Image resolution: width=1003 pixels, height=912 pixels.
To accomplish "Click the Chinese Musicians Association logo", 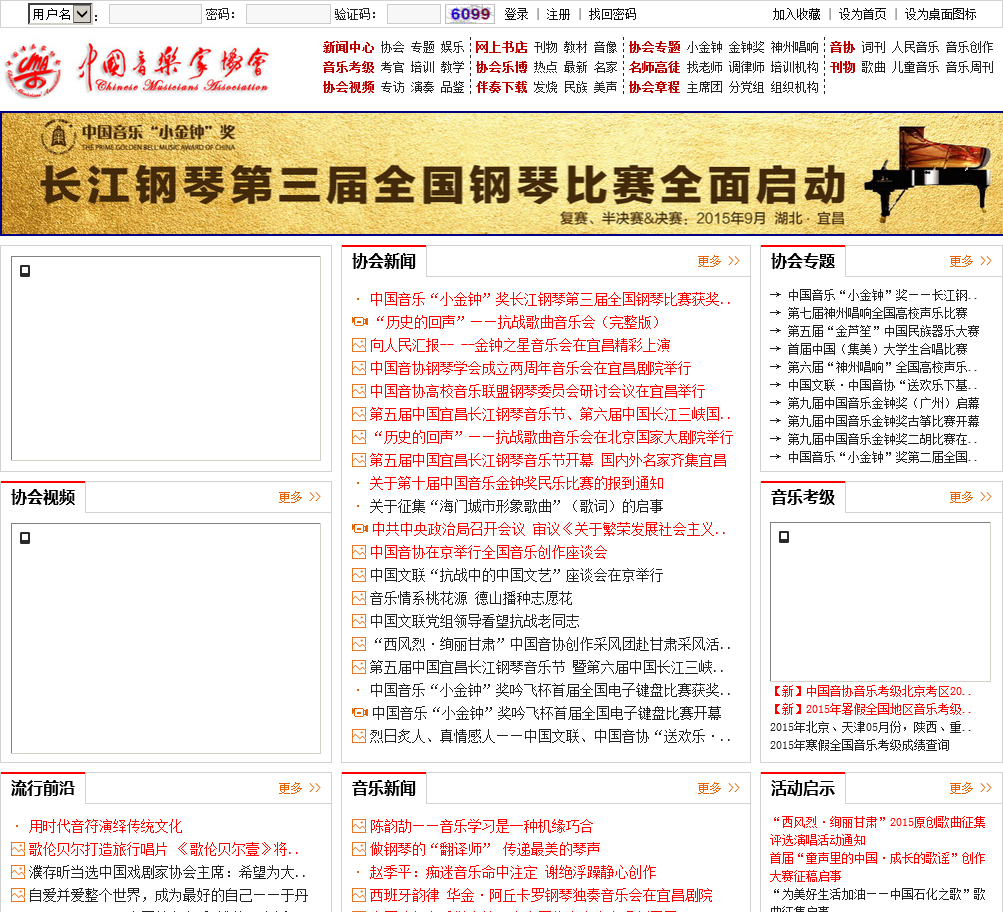I will (137, 70).
